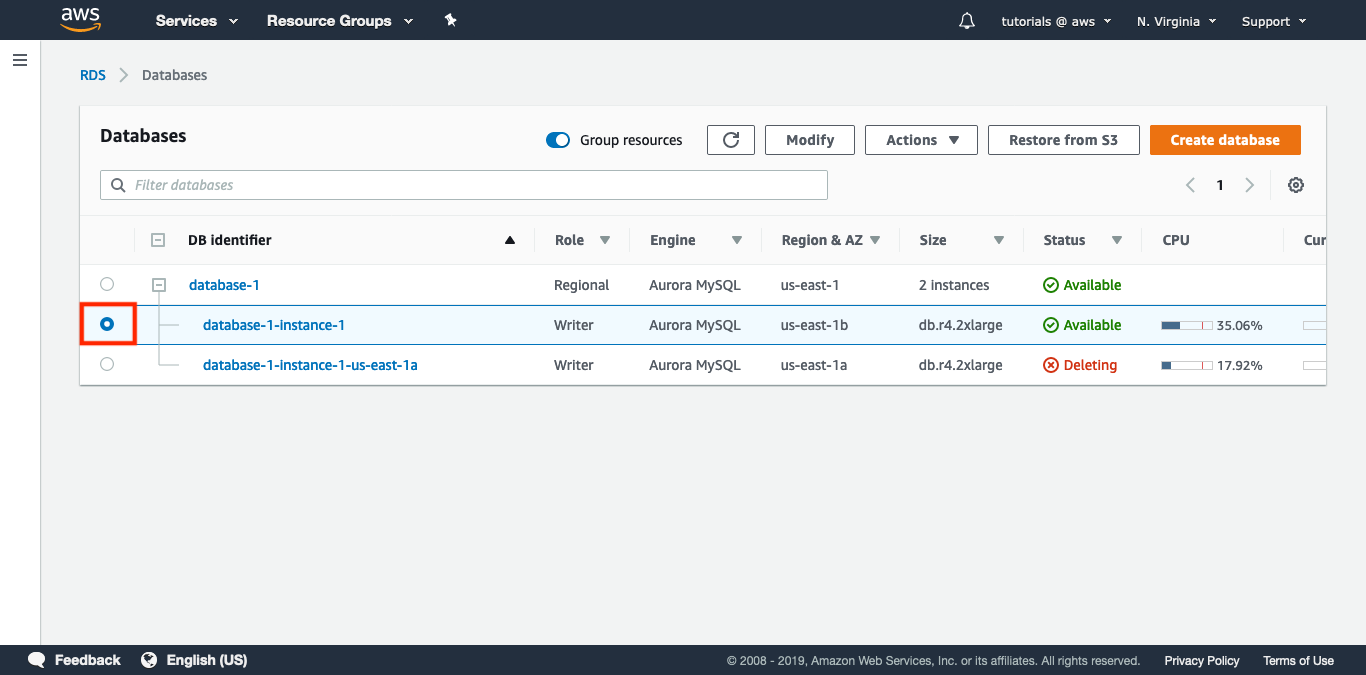The height and width of the screenshot is (675, 1366).
Task: Click the Deleting status text
Action: 1090,365
